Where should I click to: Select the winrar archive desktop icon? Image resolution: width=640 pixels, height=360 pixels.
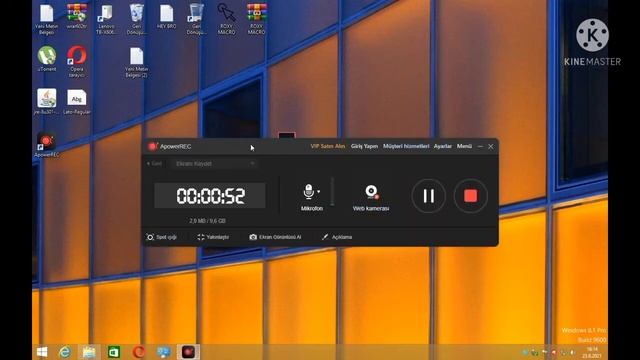(x=76, y=17)
